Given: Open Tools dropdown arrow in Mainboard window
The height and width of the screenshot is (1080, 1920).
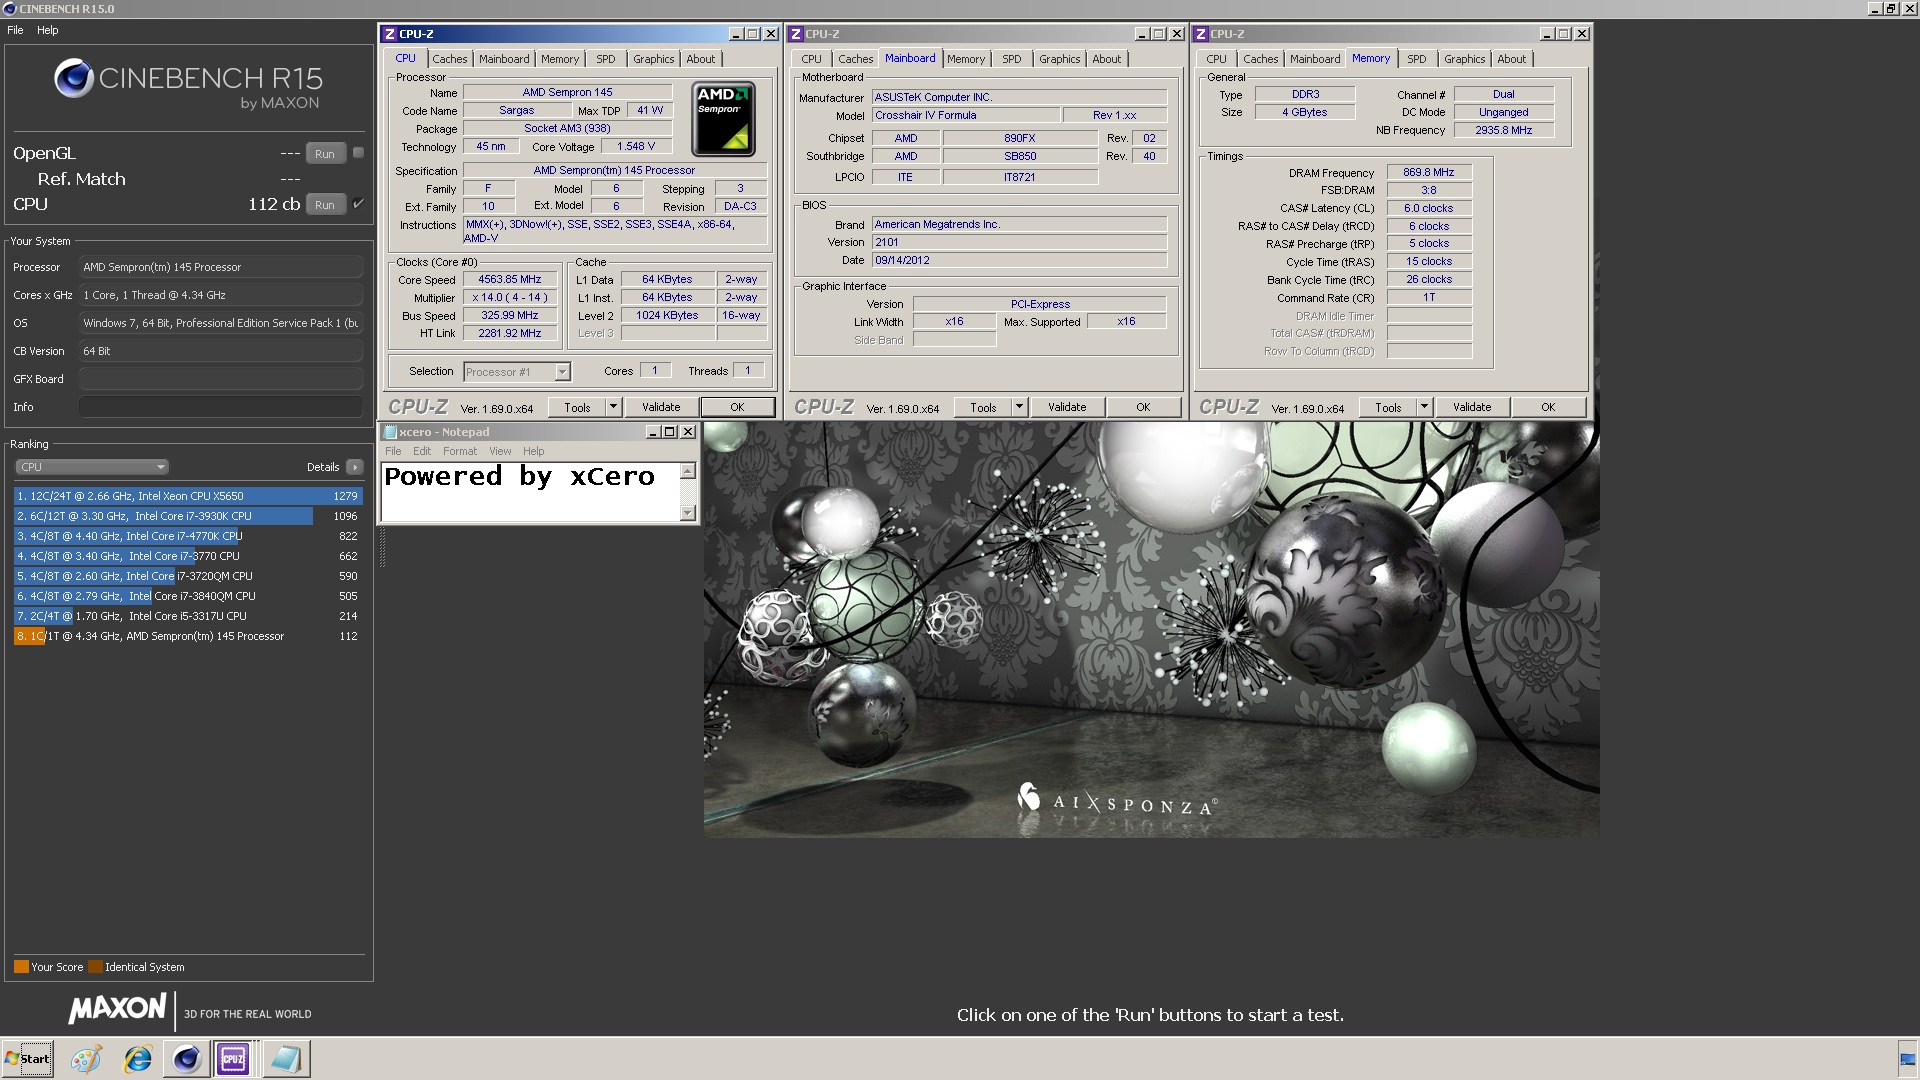Looking at the screenshot, I should pos(1019,407).
